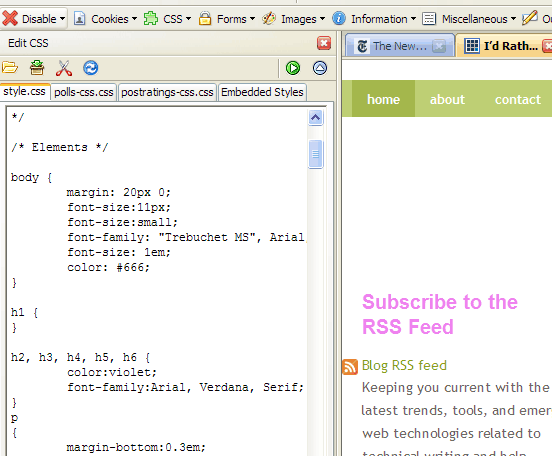Click the CSS editor scrollbar thumb
This screenshot has width=552, height=456.
click(x=315, y=154)
